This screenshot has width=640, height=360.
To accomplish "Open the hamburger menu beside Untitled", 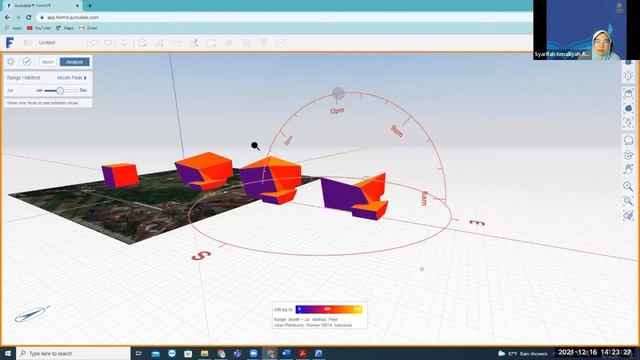I will [28, 42].
